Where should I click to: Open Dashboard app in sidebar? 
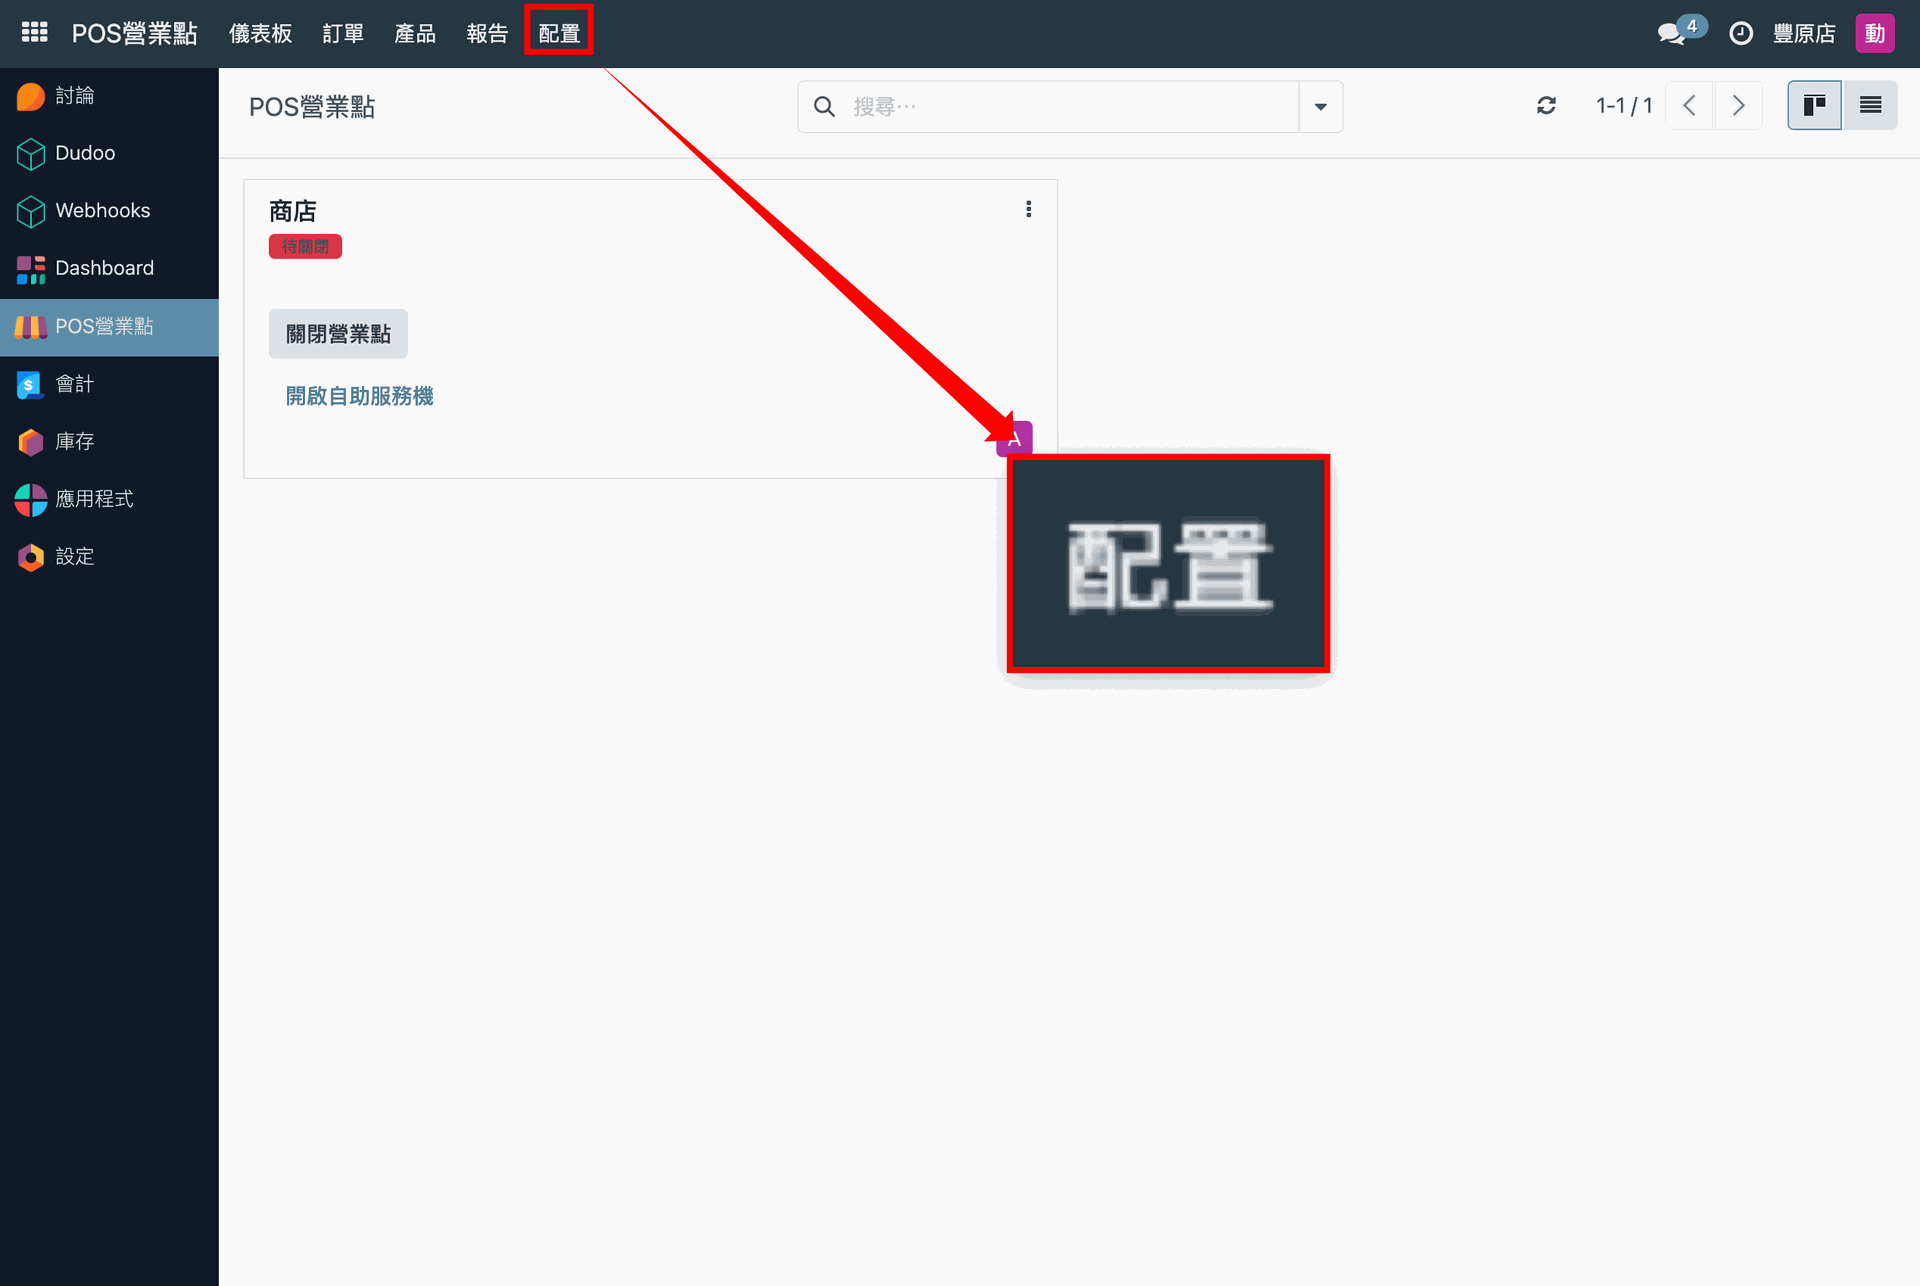(x=109, y=268)
